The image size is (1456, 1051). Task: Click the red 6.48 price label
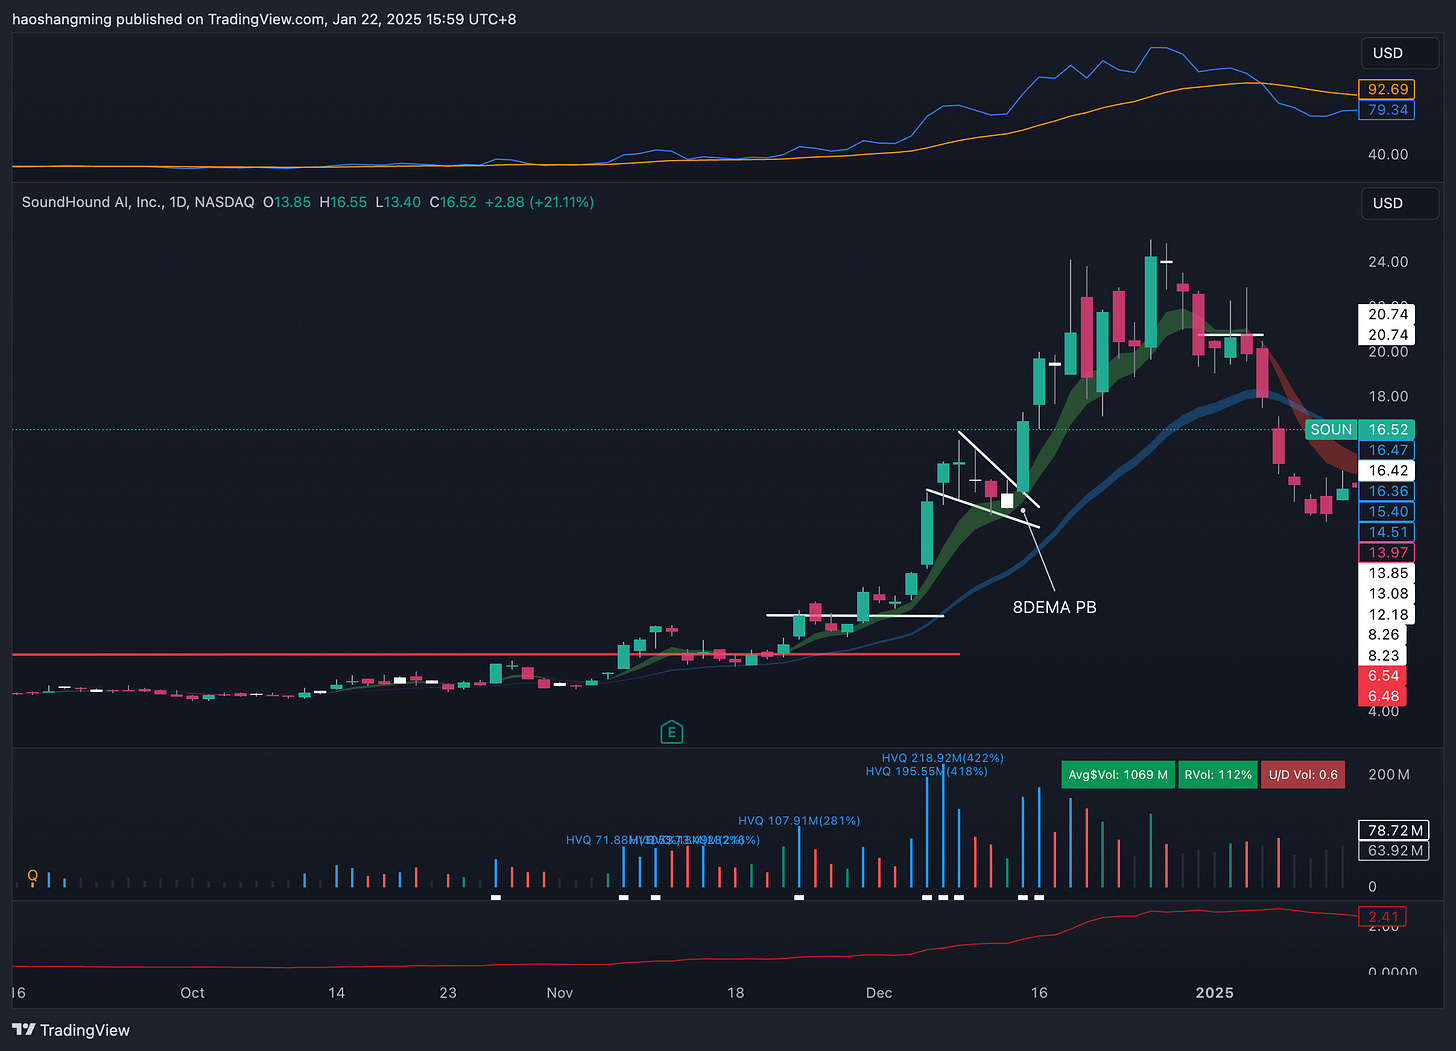[1383, 696]
